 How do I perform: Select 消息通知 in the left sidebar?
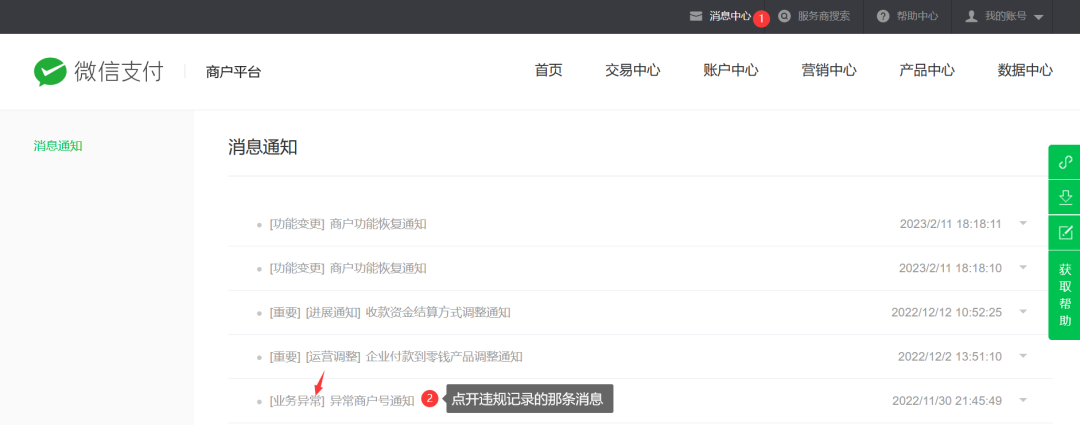click(58, 146)
